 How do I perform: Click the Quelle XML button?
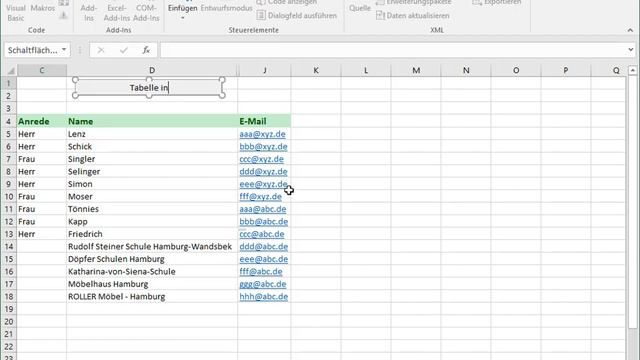(x=360, y=8)
